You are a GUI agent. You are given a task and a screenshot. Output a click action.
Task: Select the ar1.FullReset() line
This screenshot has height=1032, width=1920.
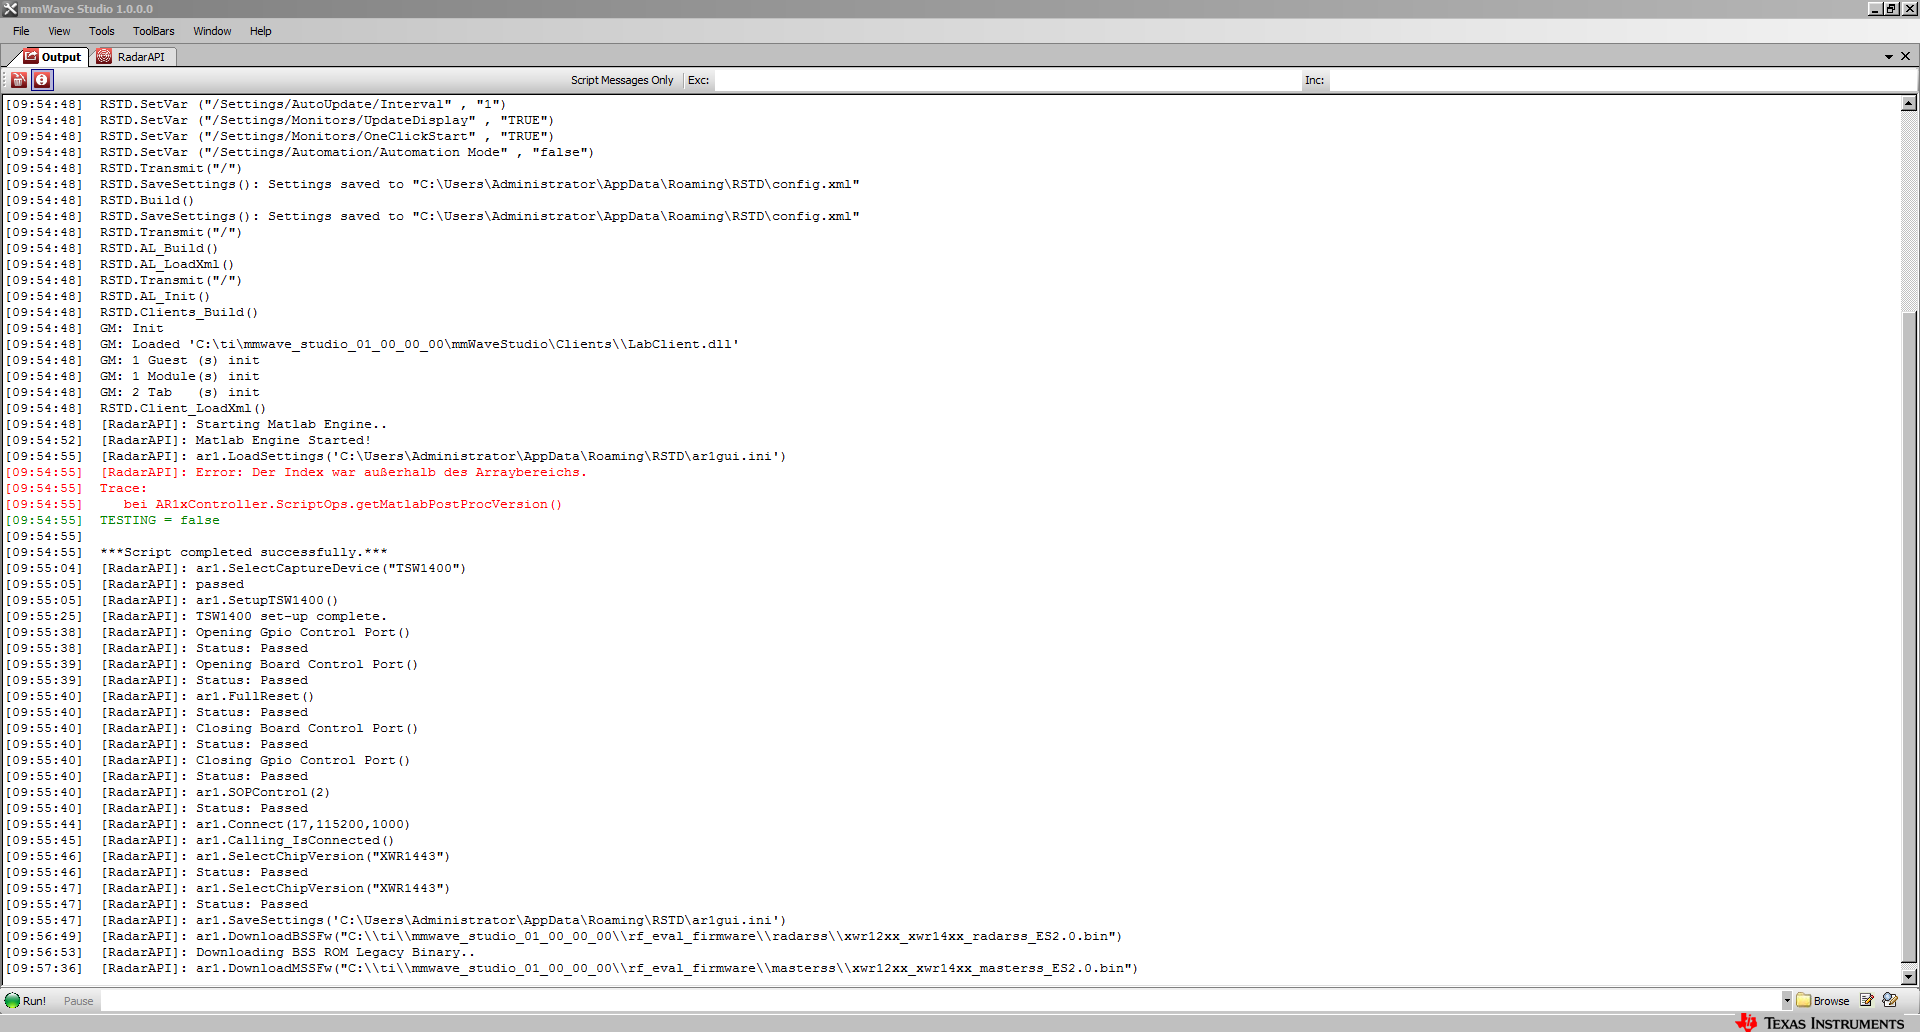pyautogui.click(x=160, y=696)
